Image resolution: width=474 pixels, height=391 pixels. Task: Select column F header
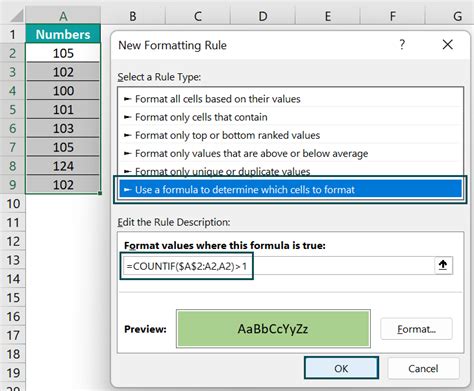[393, 16]
